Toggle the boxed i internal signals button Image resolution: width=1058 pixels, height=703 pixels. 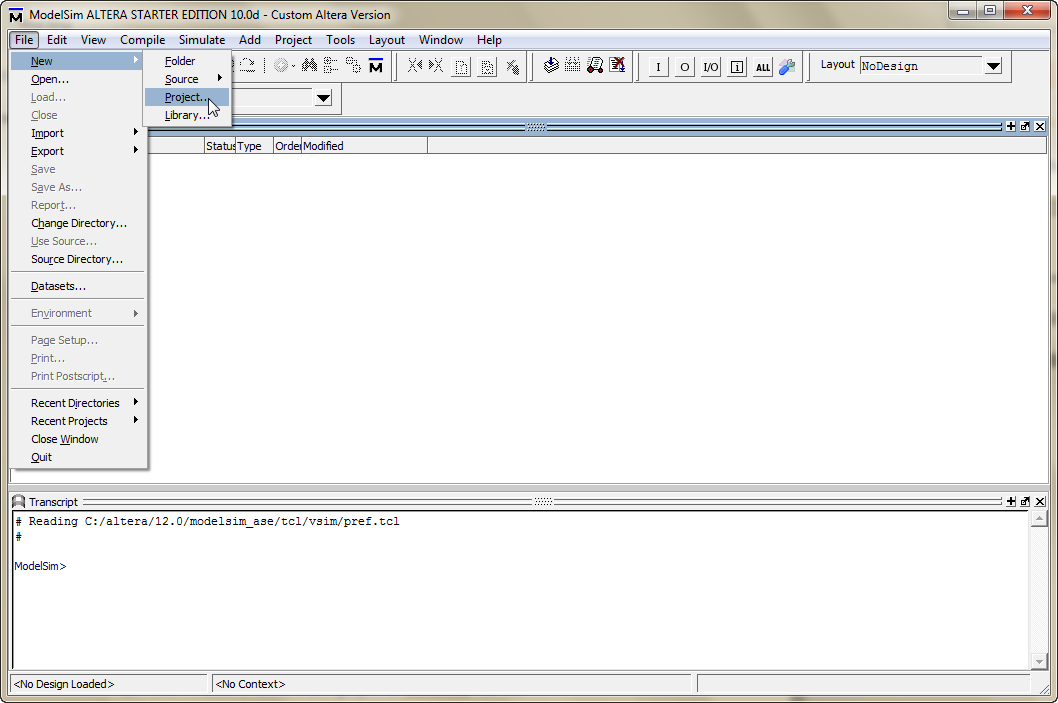click(x=737, y=67)
